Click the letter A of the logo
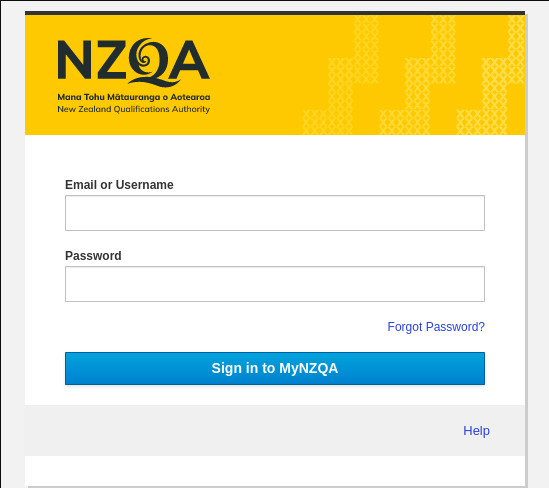The width and height of the screenshot is (549, 488). pos(189,60)
